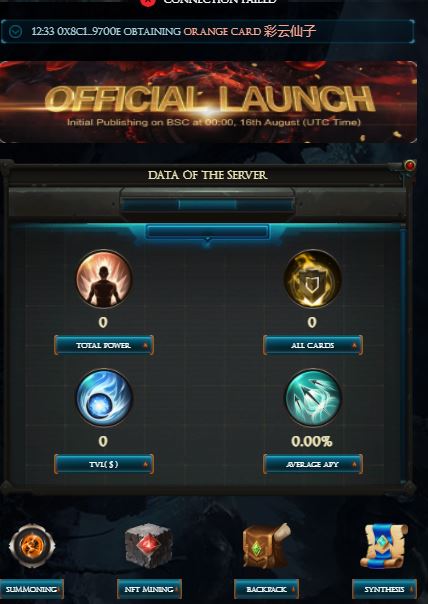Viewport: 428px width, 604px height.
Task: Select the Total Power silhouette icon
Action: click(104, 279)
